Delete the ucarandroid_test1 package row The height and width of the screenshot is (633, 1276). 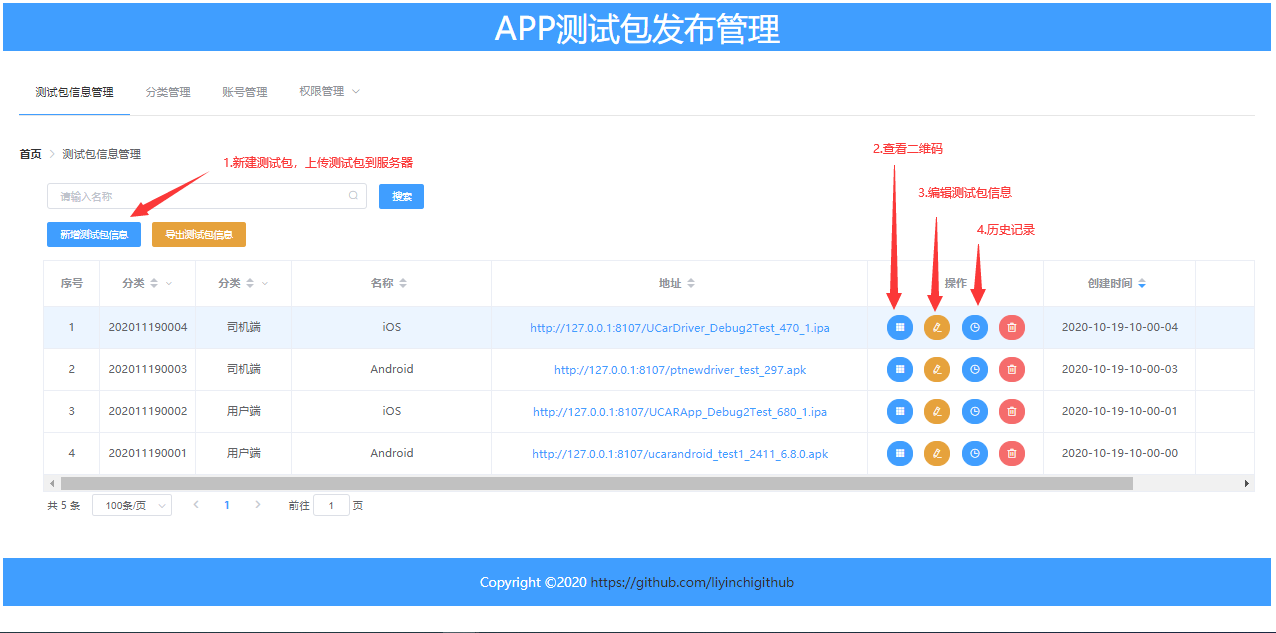tap(1012, 453)
